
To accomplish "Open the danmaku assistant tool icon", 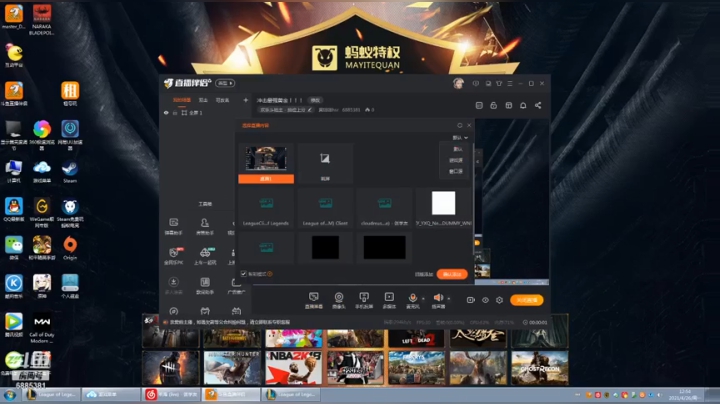I will (x=174, y=226).
